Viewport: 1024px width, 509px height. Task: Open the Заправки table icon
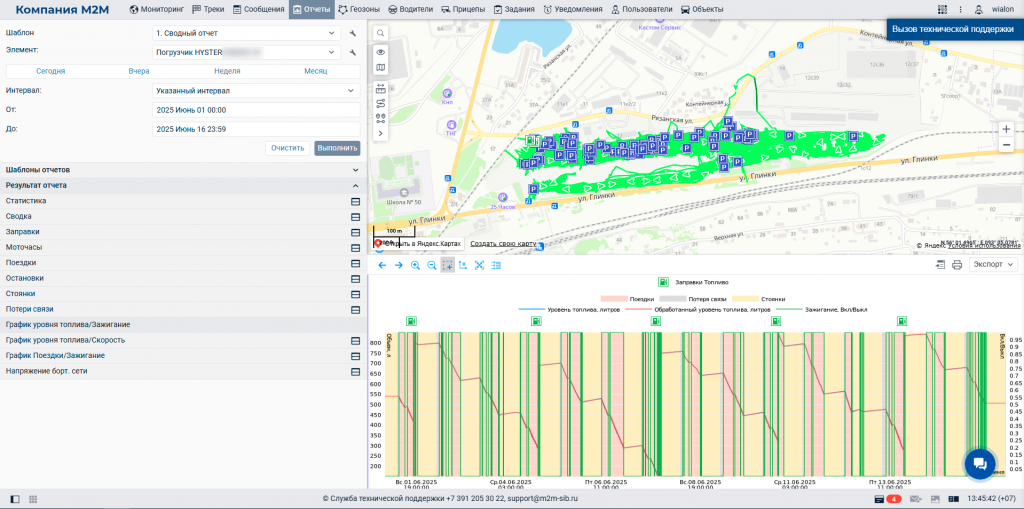[356, 232]
